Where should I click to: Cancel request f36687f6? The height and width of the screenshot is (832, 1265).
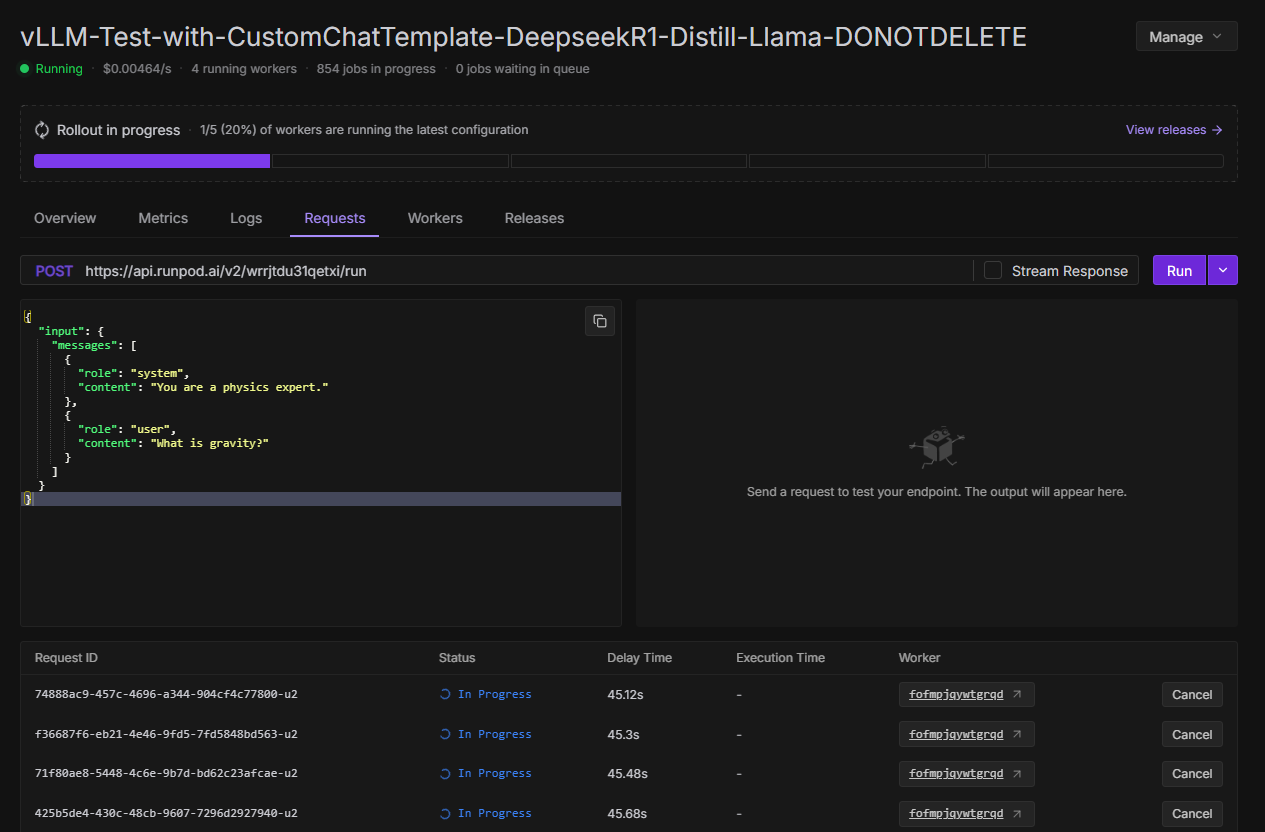[x=1192, y=734]
